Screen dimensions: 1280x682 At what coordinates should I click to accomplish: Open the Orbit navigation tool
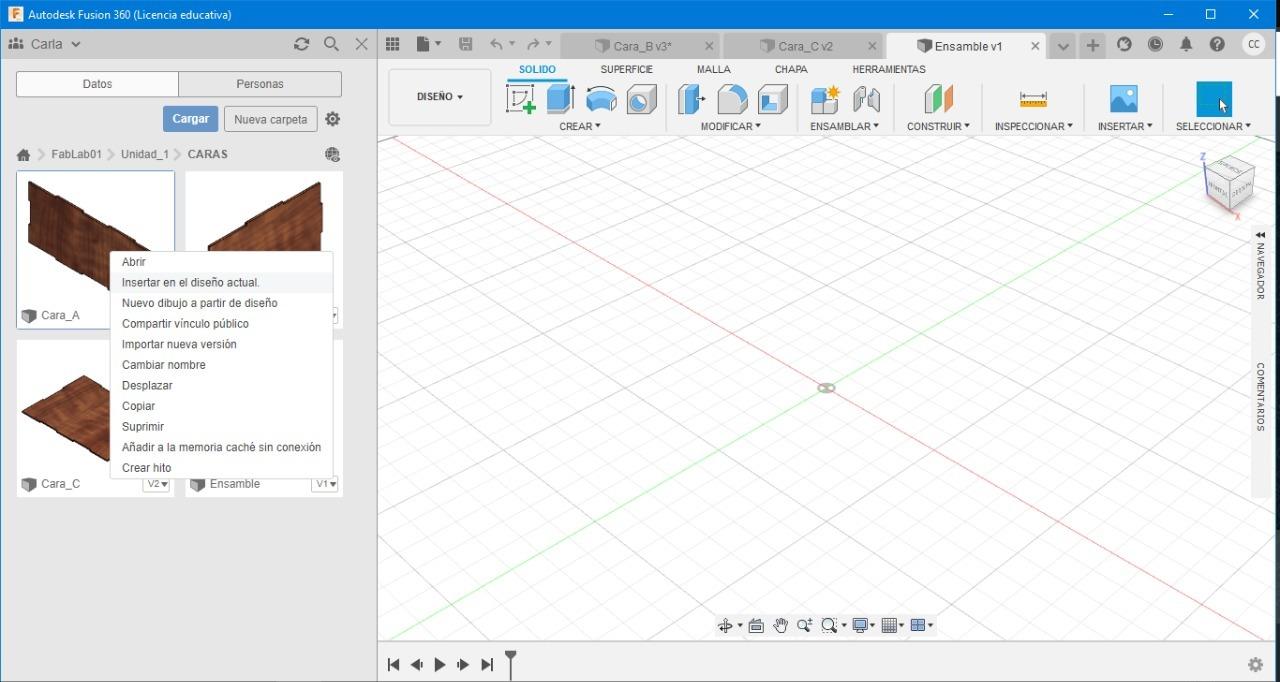click(x=725, y=626)
